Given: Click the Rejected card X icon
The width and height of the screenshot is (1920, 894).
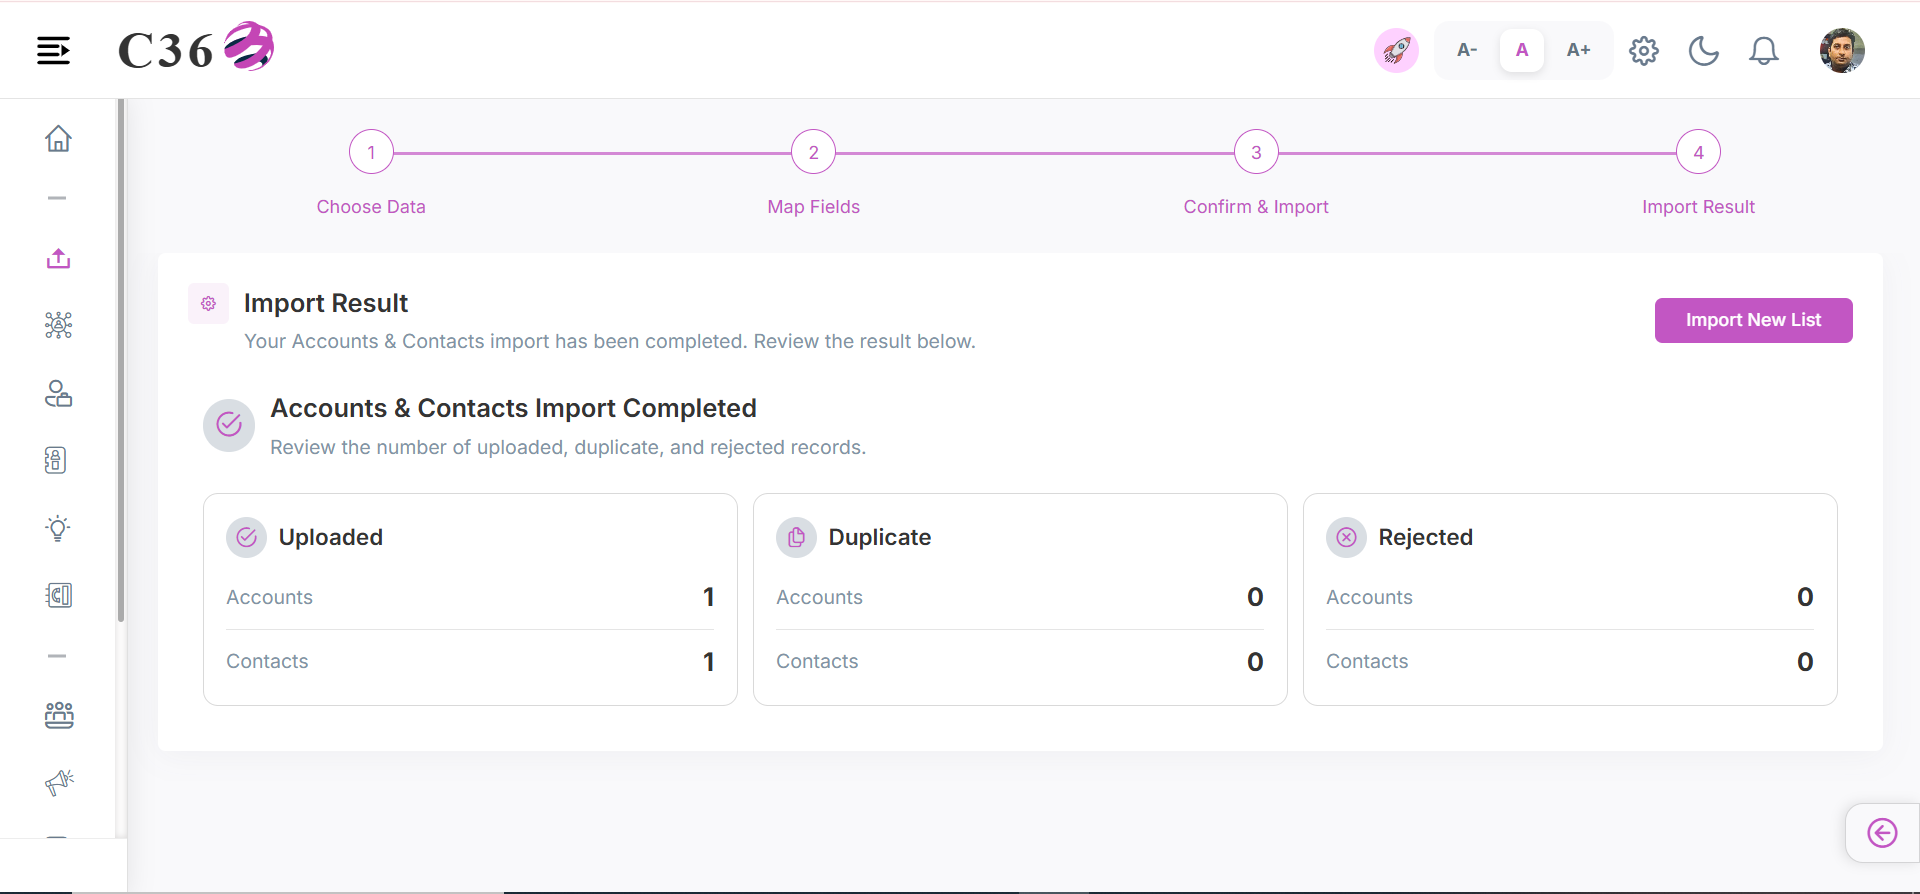Looking at the screenshot, I should (x=1346, y=538).
